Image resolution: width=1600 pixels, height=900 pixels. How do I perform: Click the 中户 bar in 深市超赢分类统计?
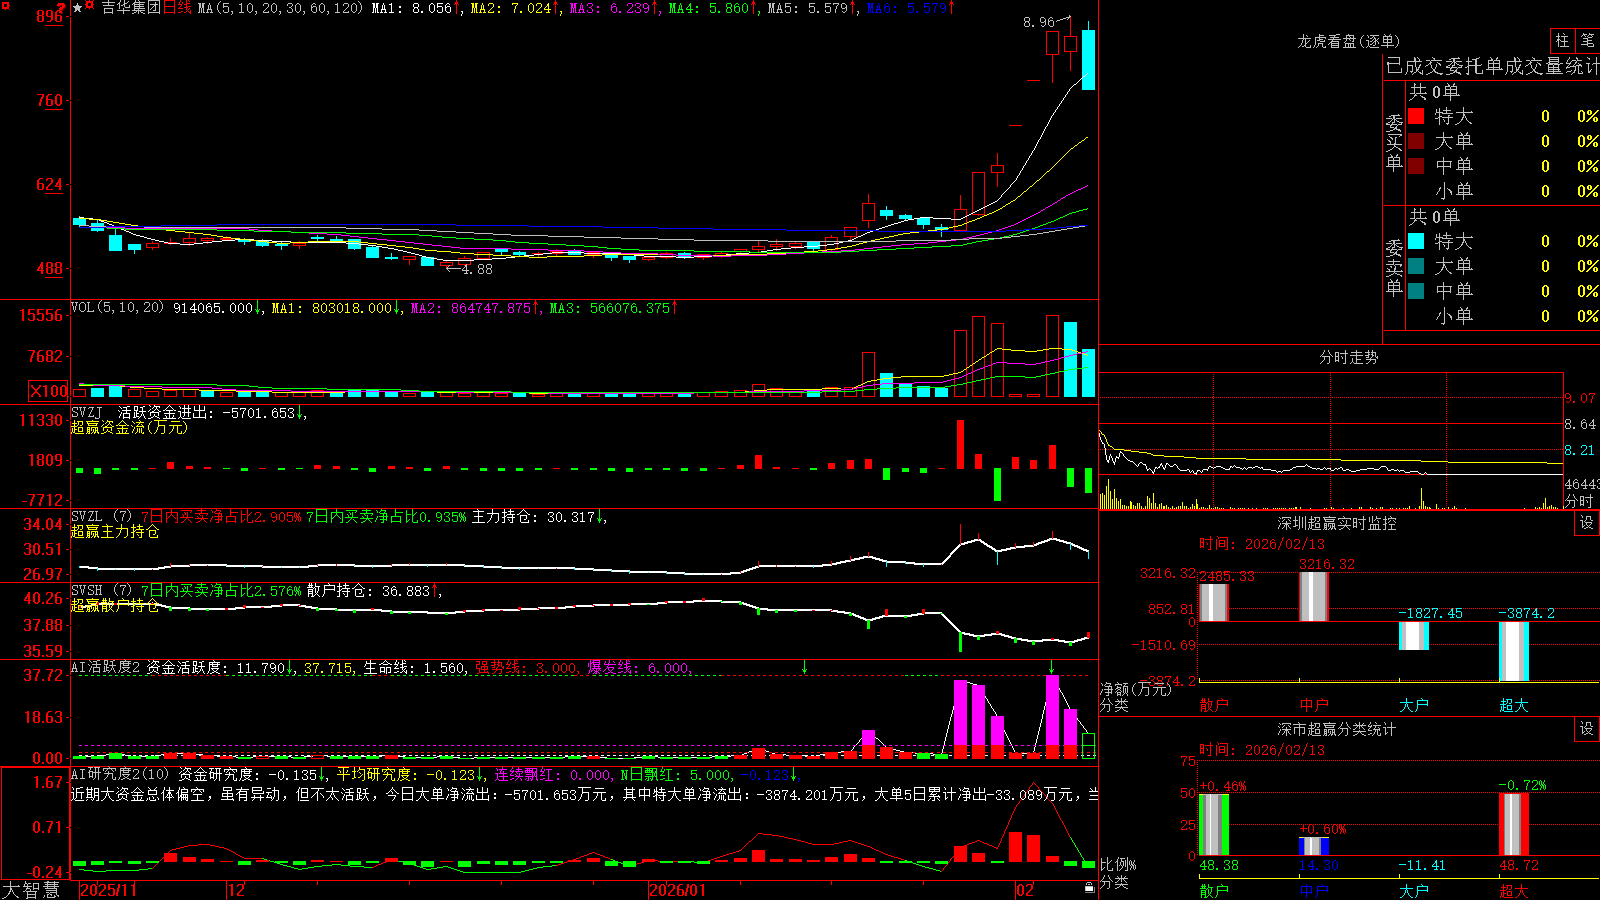point(1314,846)
